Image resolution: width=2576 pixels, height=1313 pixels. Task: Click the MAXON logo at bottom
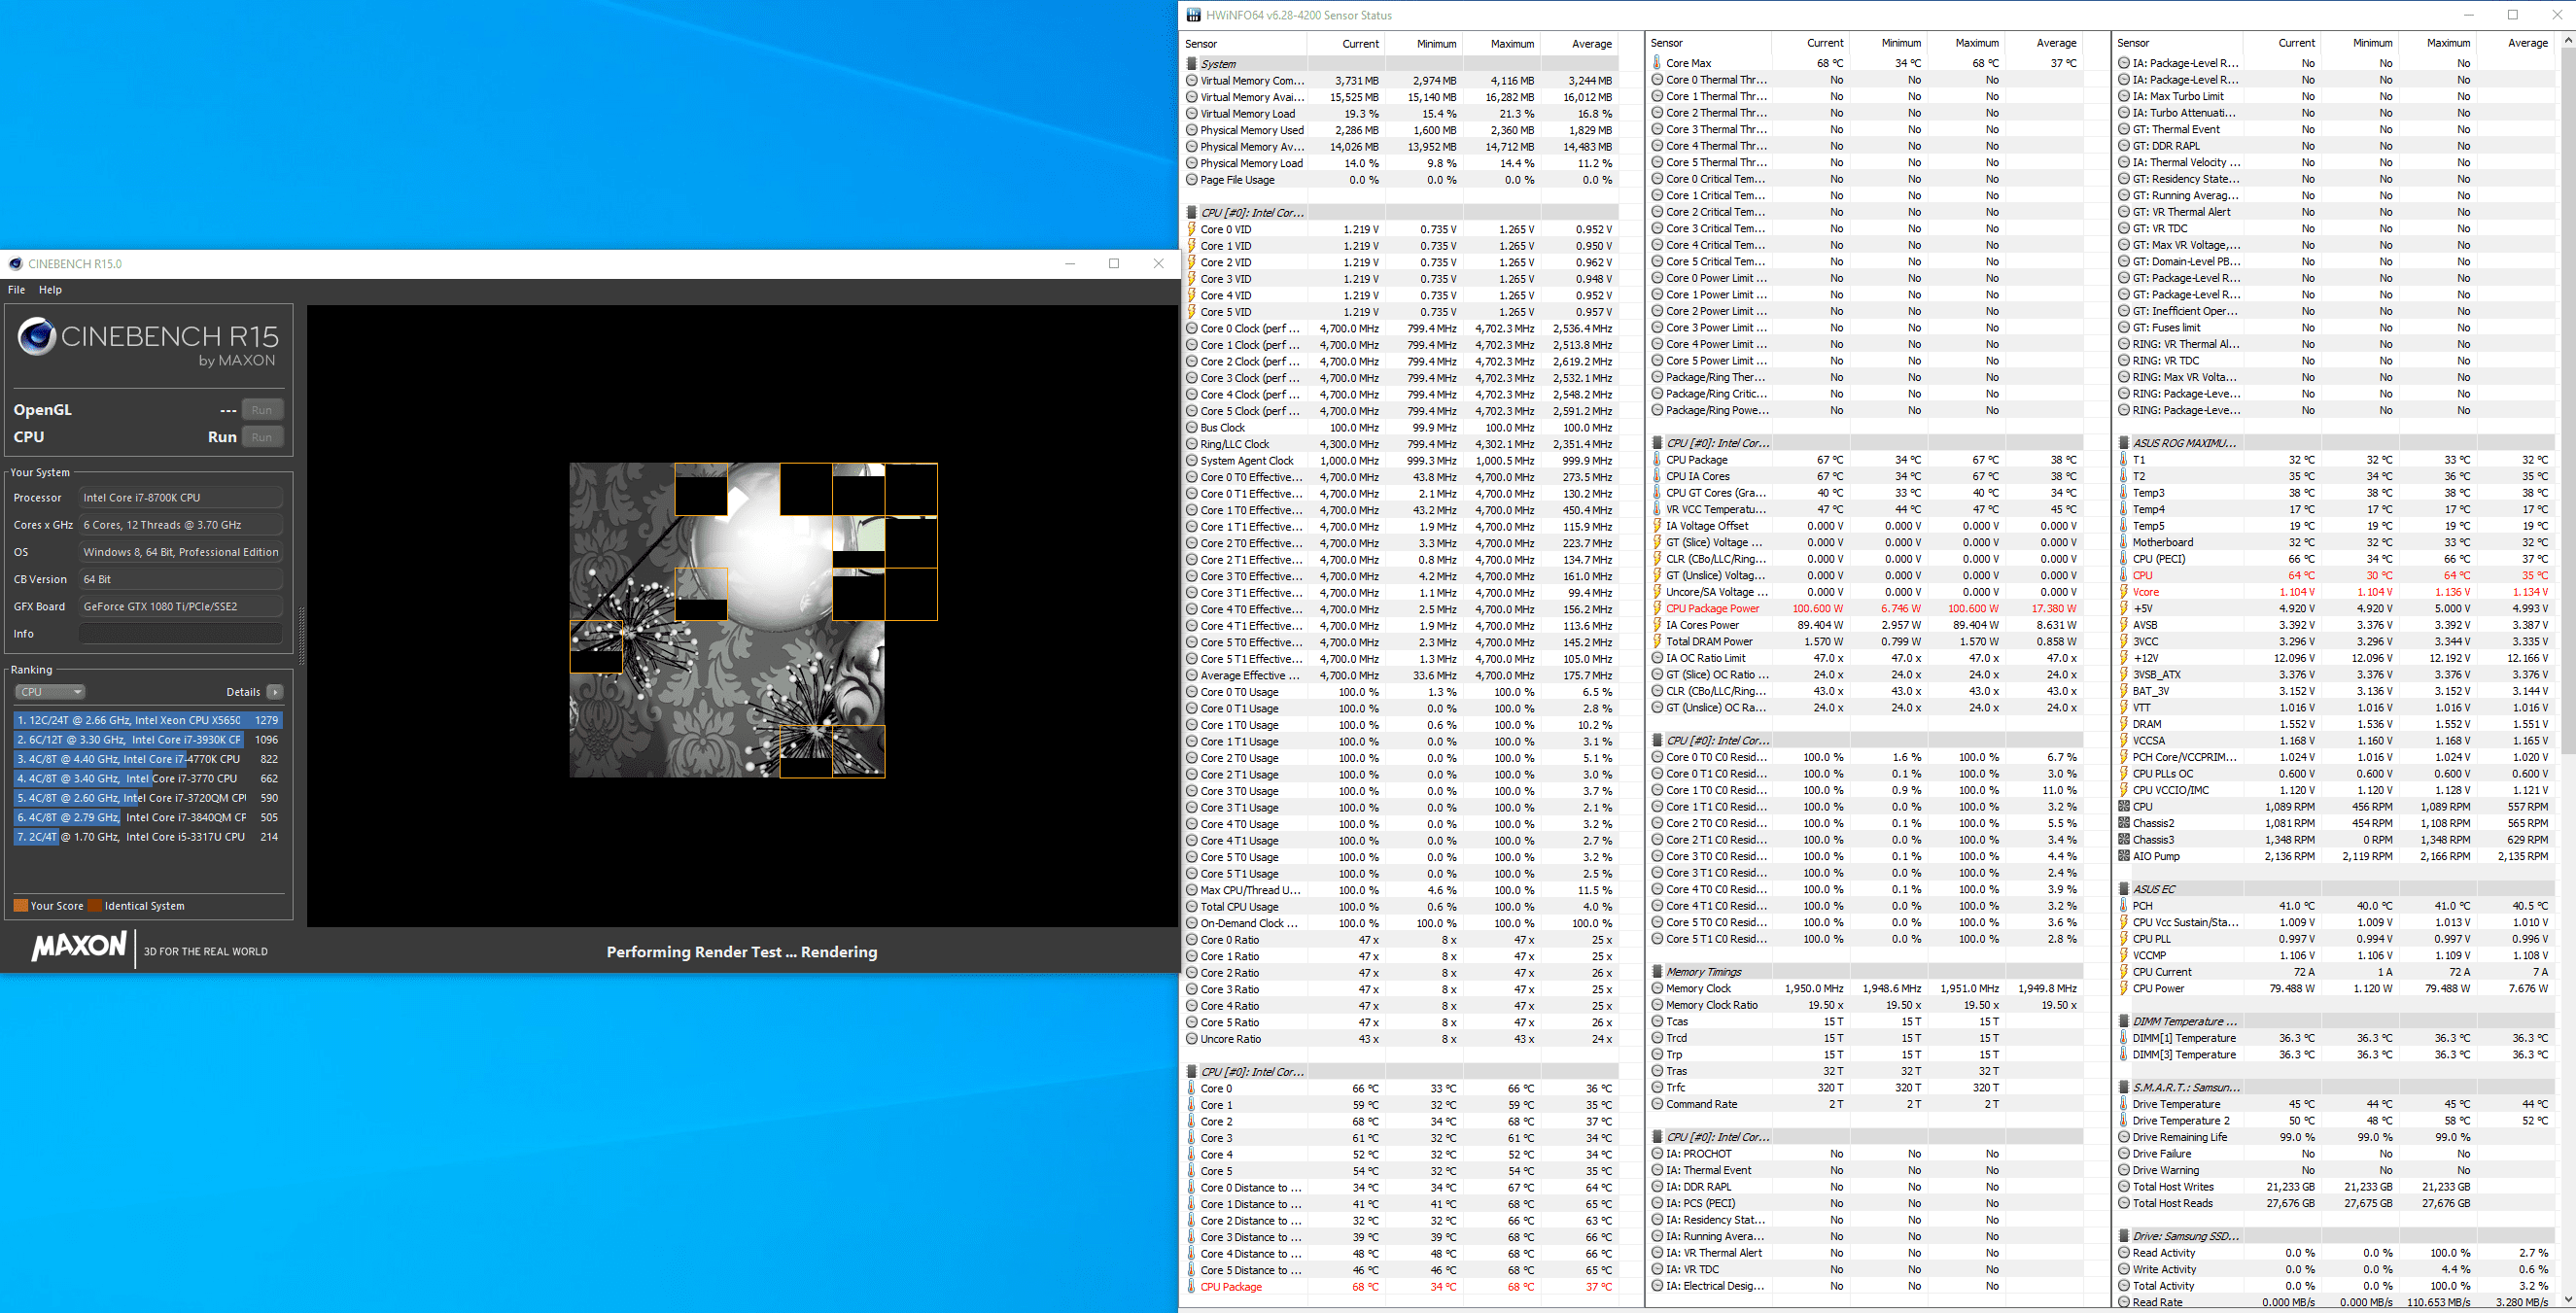79,946
